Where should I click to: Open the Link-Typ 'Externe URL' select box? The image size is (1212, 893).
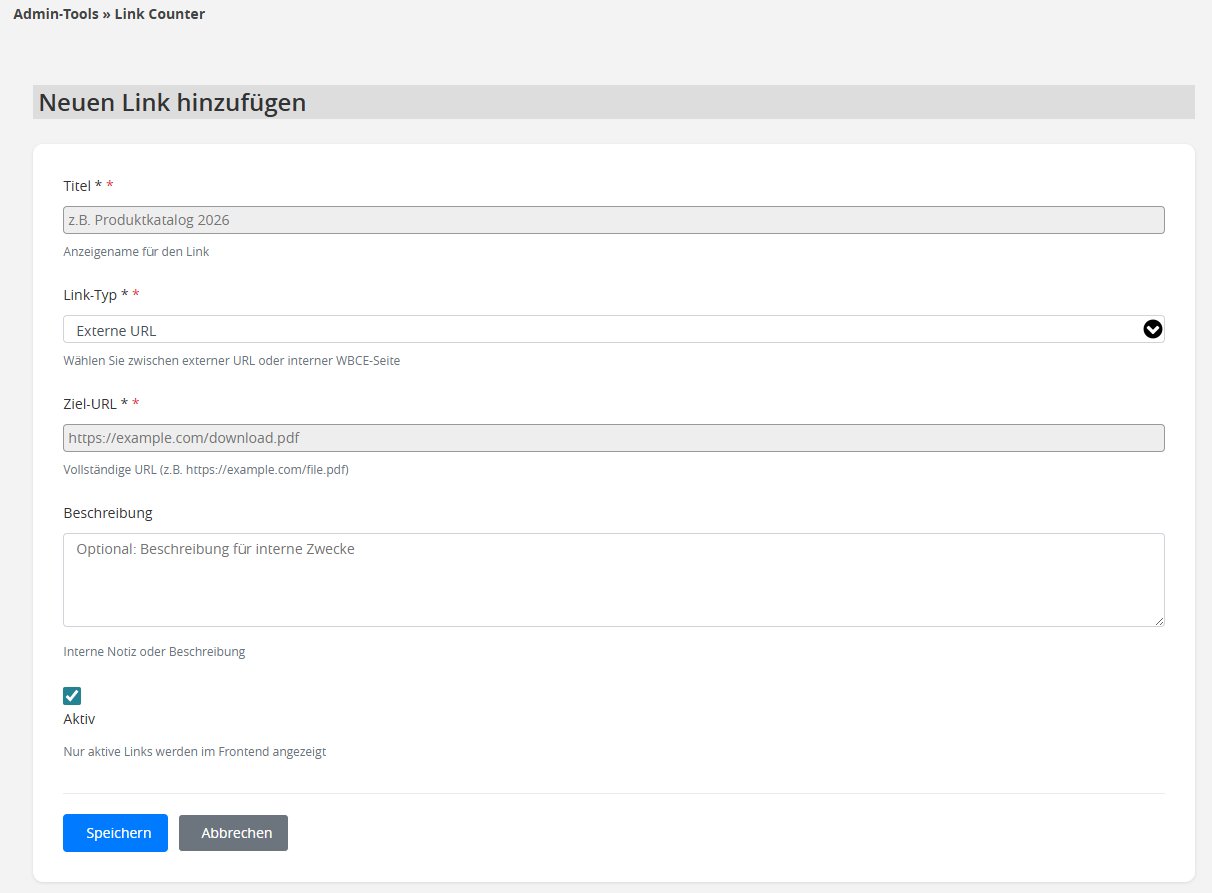600,330
